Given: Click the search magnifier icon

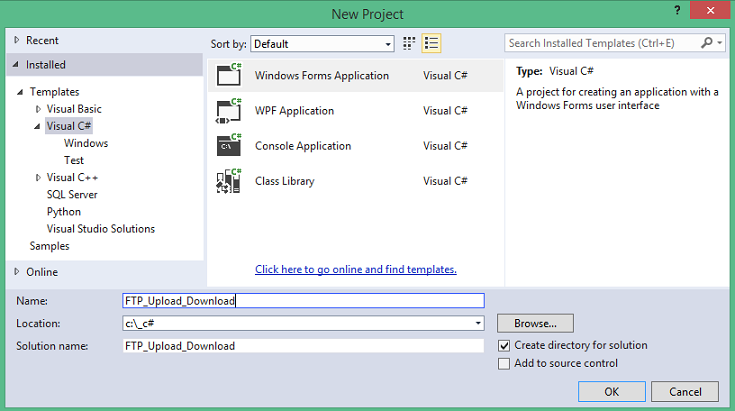Looking at the screenshot, I should (x=706, y=43).
